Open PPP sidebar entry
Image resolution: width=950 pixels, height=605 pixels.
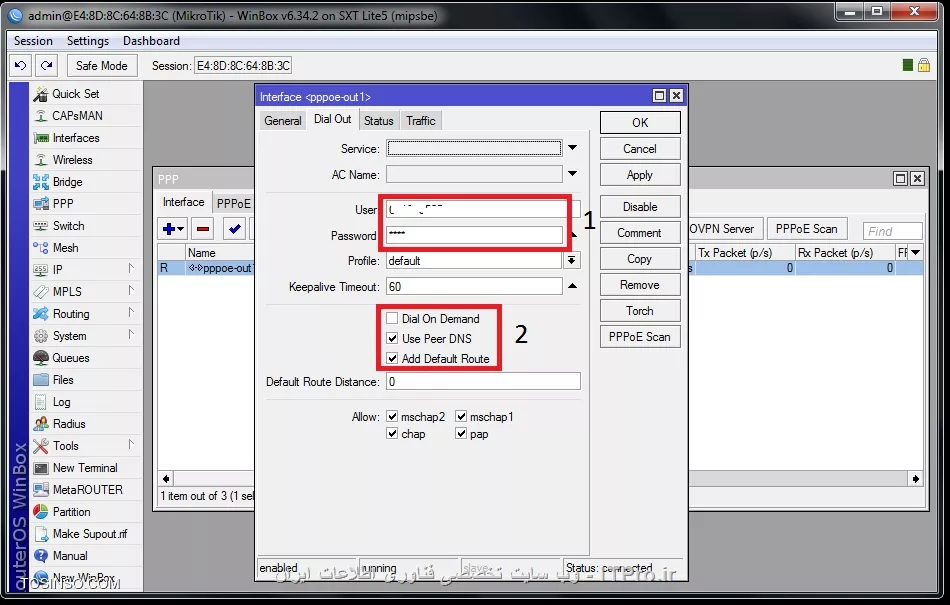coord(62,204)
